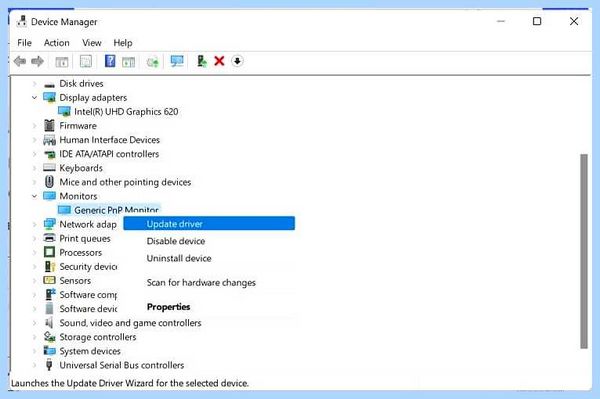Viewport: 600px width, 399px height.
Task: Expand the Disk drives category
Action: point(34,83)
